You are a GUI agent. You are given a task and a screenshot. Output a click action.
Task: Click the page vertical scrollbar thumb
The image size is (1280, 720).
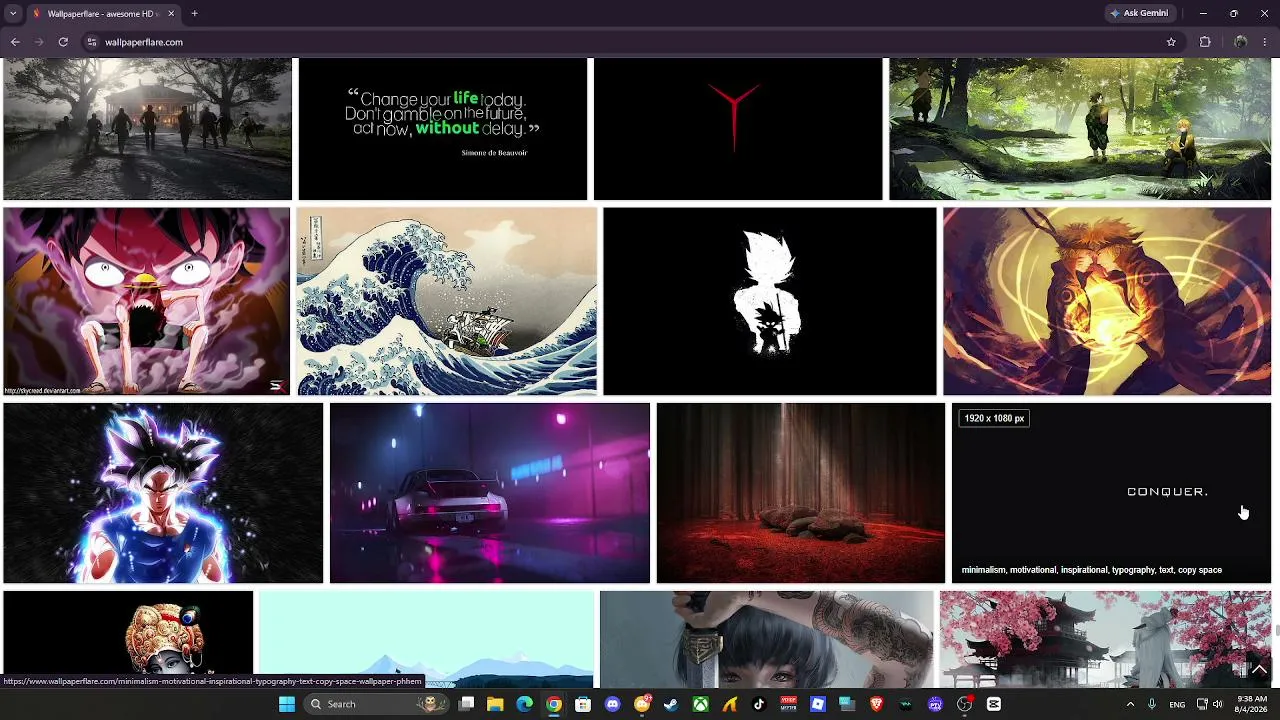pos(1276,630)
